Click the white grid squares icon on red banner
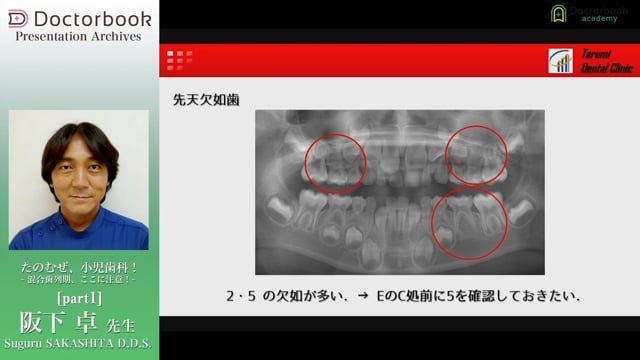Screen dimensions: 640x360 [180, 60]
